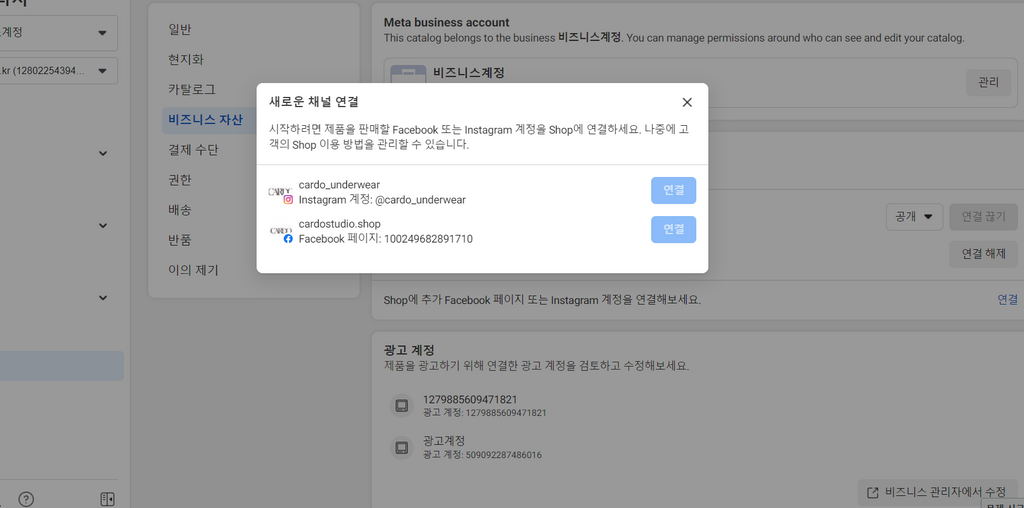
Task: Connect the cardo_underwear Instagram account
Action: pyautogui.click(x=673, y=191)
